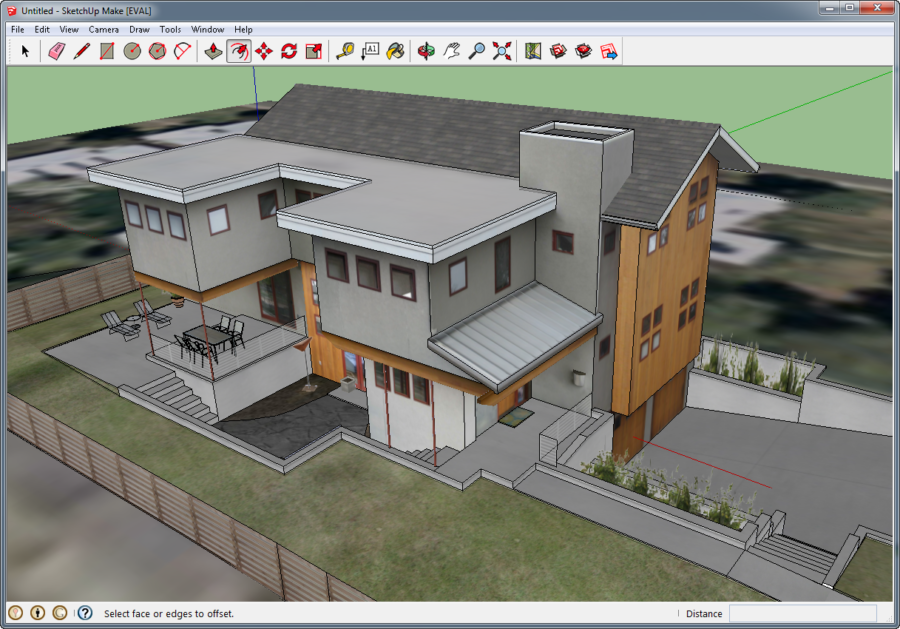Click the Distance measurement input box
The image size is (900, 629).
[802, 613]
